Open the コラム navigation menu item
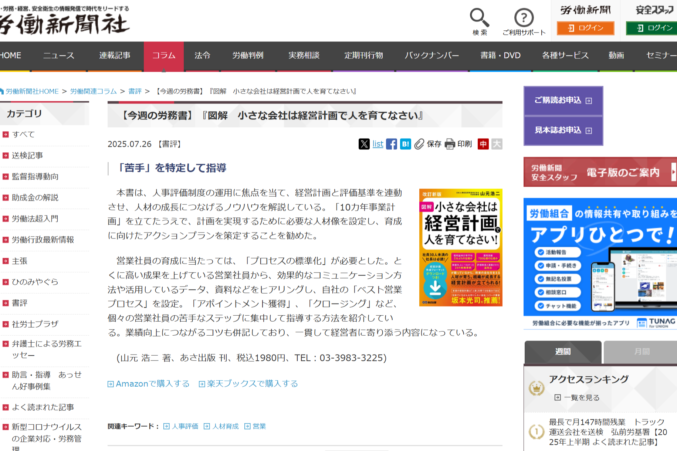This screenshot has height=451, width=677. click(x=164, y=55)
